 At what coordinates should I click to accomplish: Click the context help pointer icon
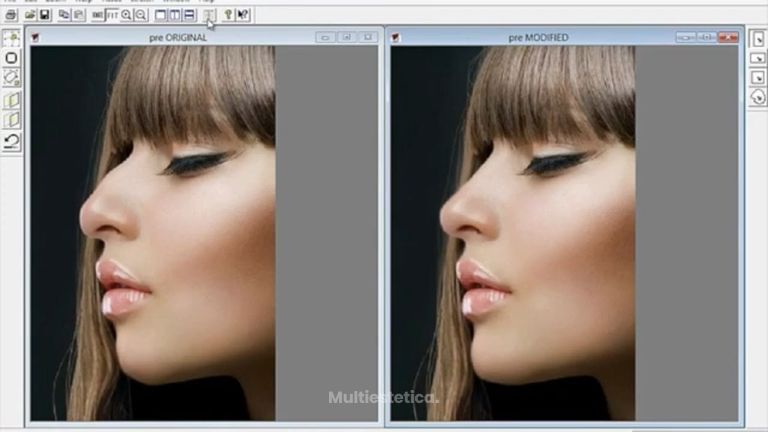[x=244, y=15]
